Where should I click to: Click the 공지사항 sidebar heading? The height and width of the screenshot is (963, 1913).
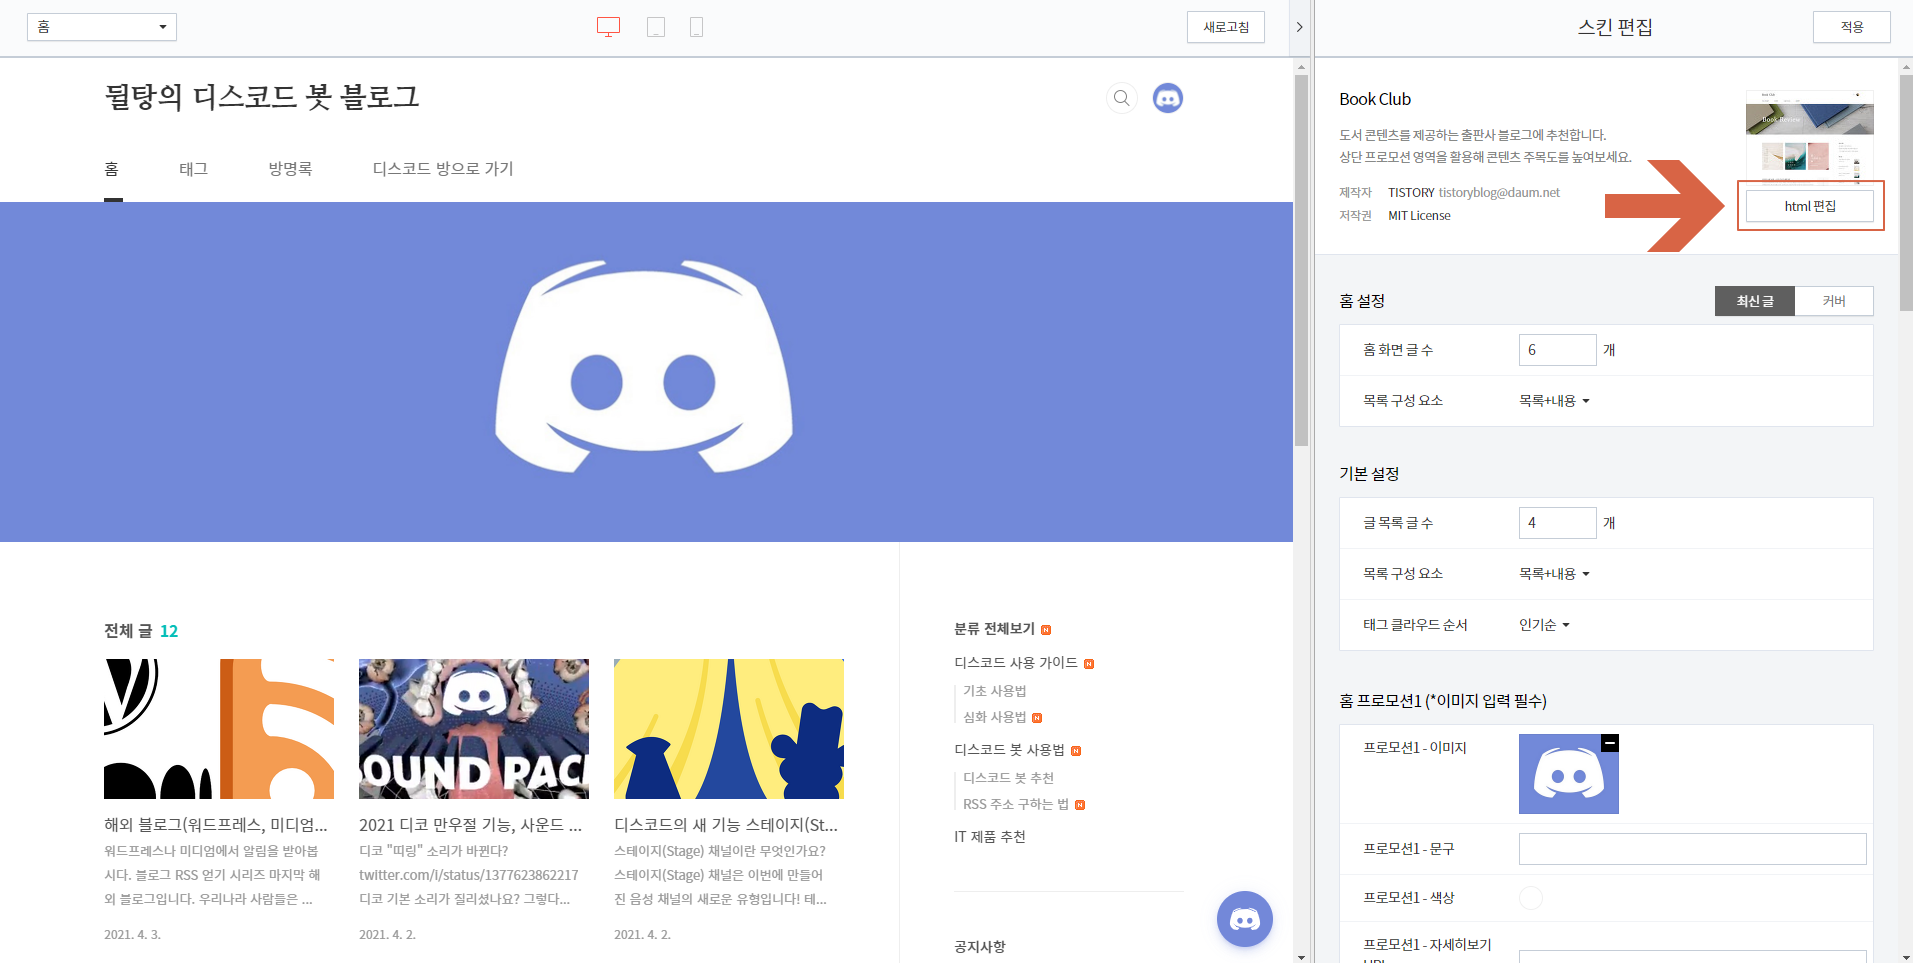(x=980, y=947)
